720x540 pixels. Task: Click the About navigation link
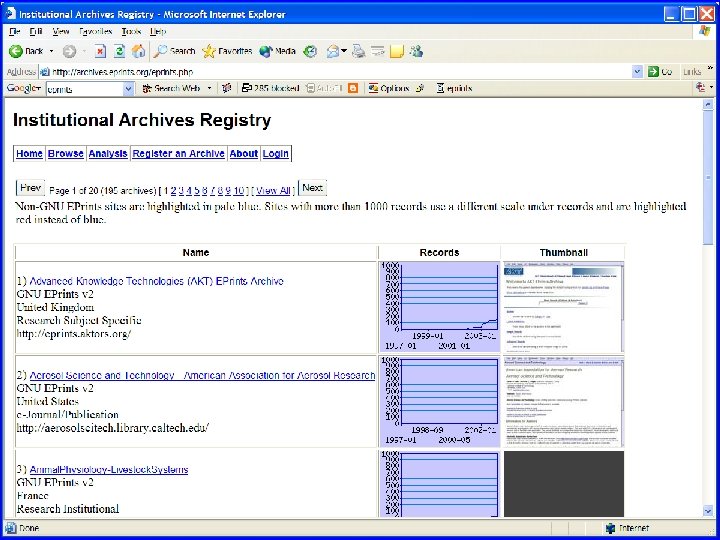244,154
